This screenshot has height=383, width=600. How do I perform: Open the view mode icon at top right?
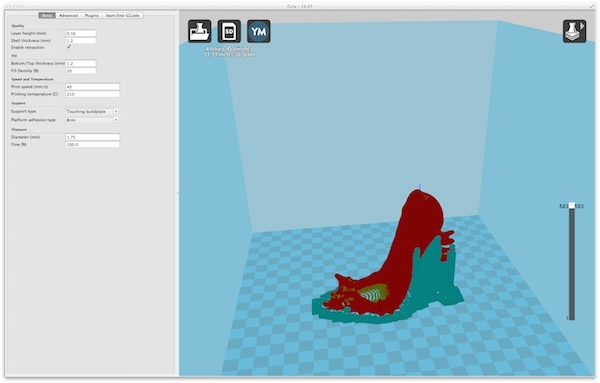tap(574, 31)
